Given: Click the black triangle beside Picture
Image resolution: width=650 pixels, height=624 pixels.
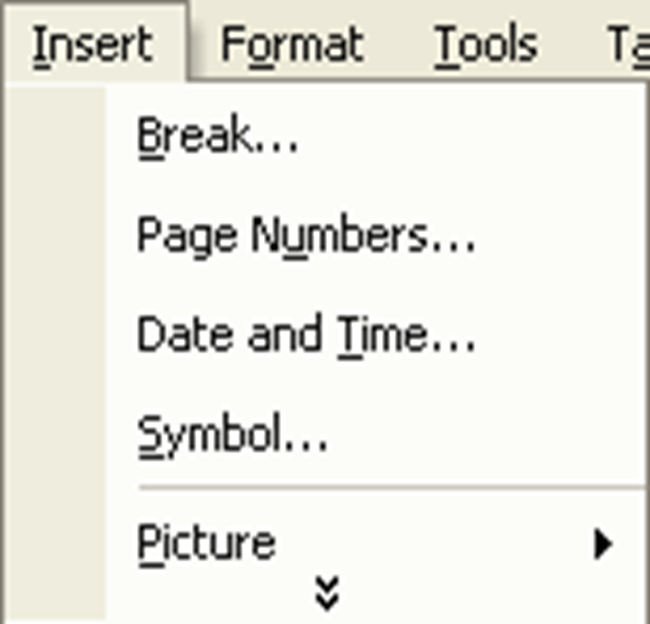Looking at the screenshot, I should [x=603, y=544].
